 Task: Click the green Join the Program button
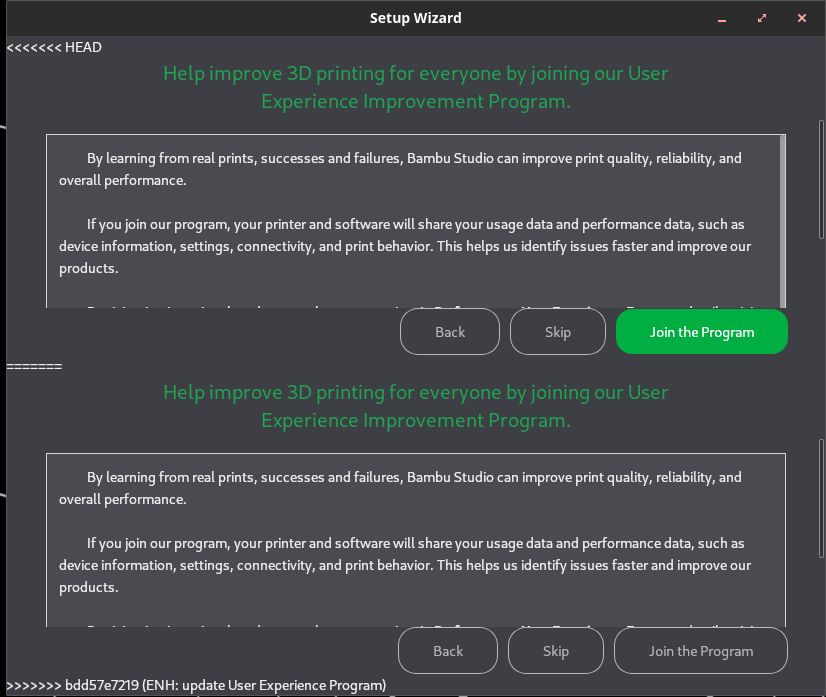pyautogui.click(x=701, y=332)
